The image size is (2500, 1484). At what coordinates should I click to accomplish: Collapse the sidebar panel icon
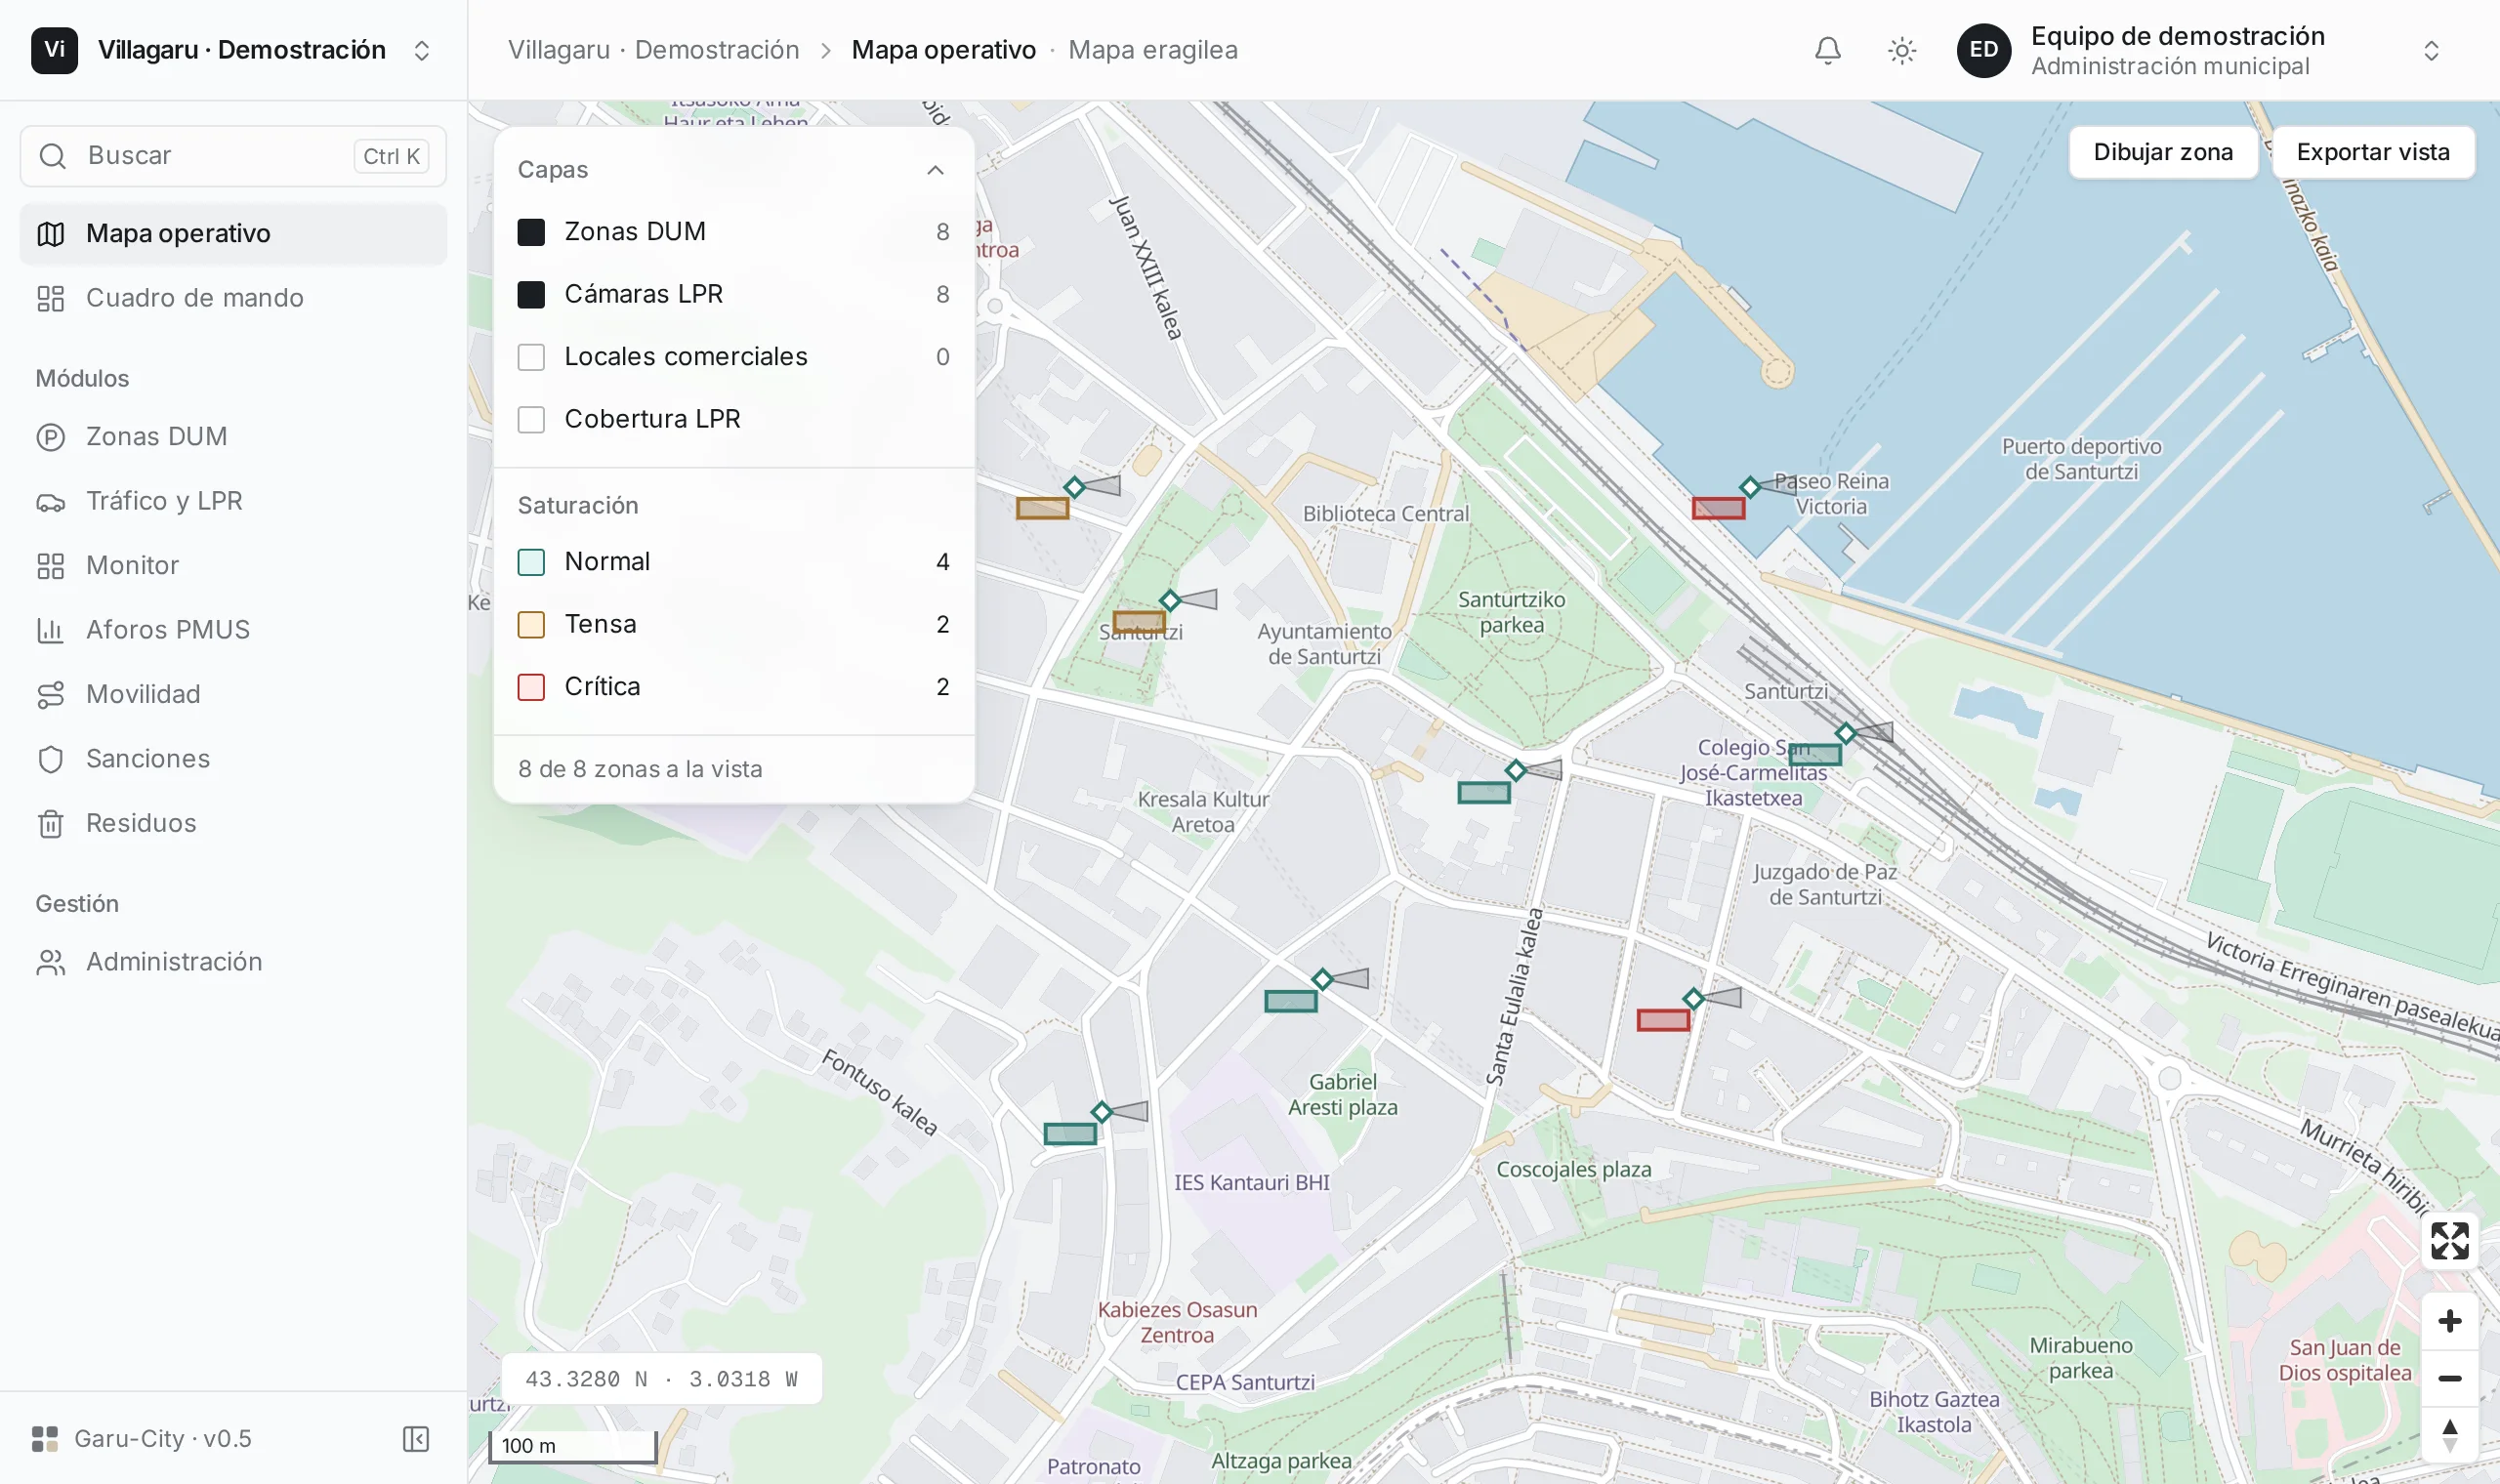pyautogui.click(x=415, y=1438)
